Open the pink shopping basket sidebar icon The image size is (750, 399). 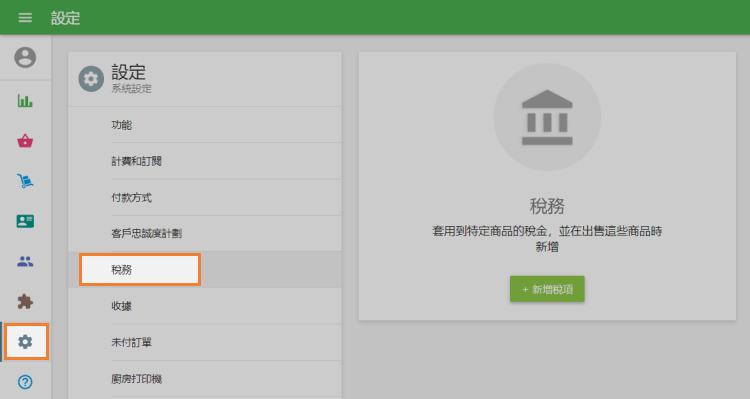coord(25,141)
